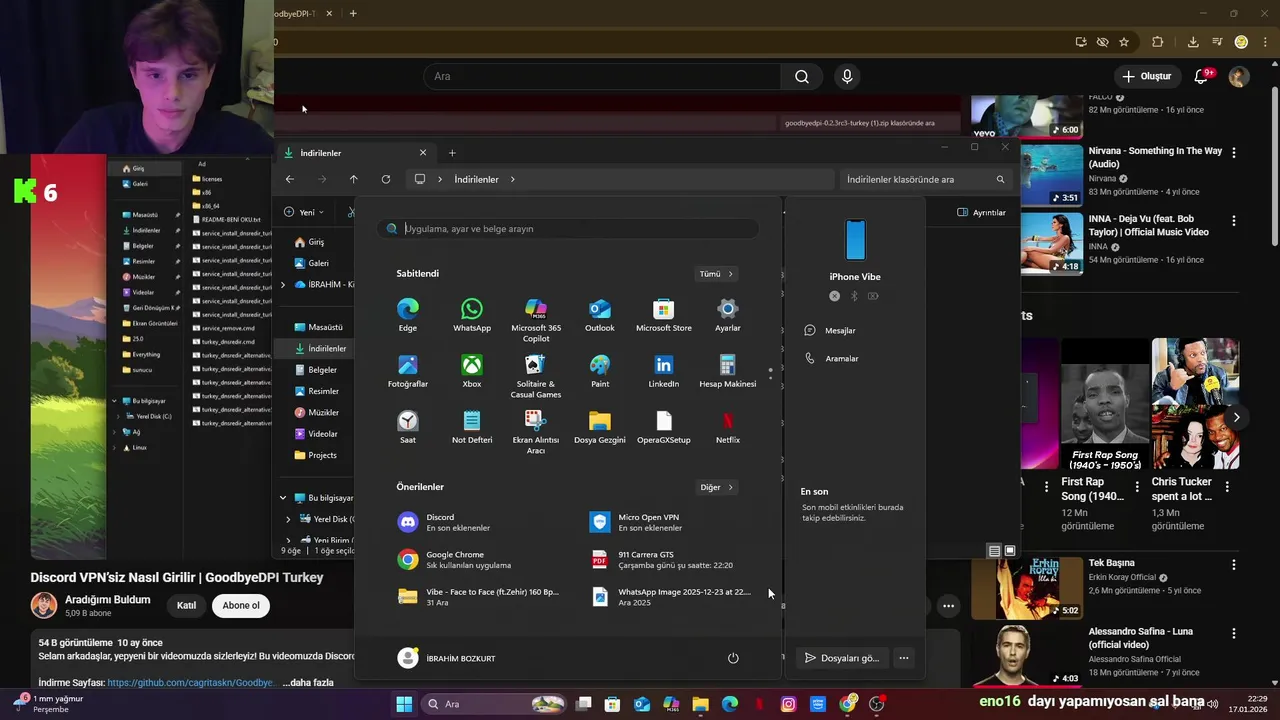The height and width of the screenshot is (720, 1280).
Task: Open LinkedIn pinned app
Action: 664,371
